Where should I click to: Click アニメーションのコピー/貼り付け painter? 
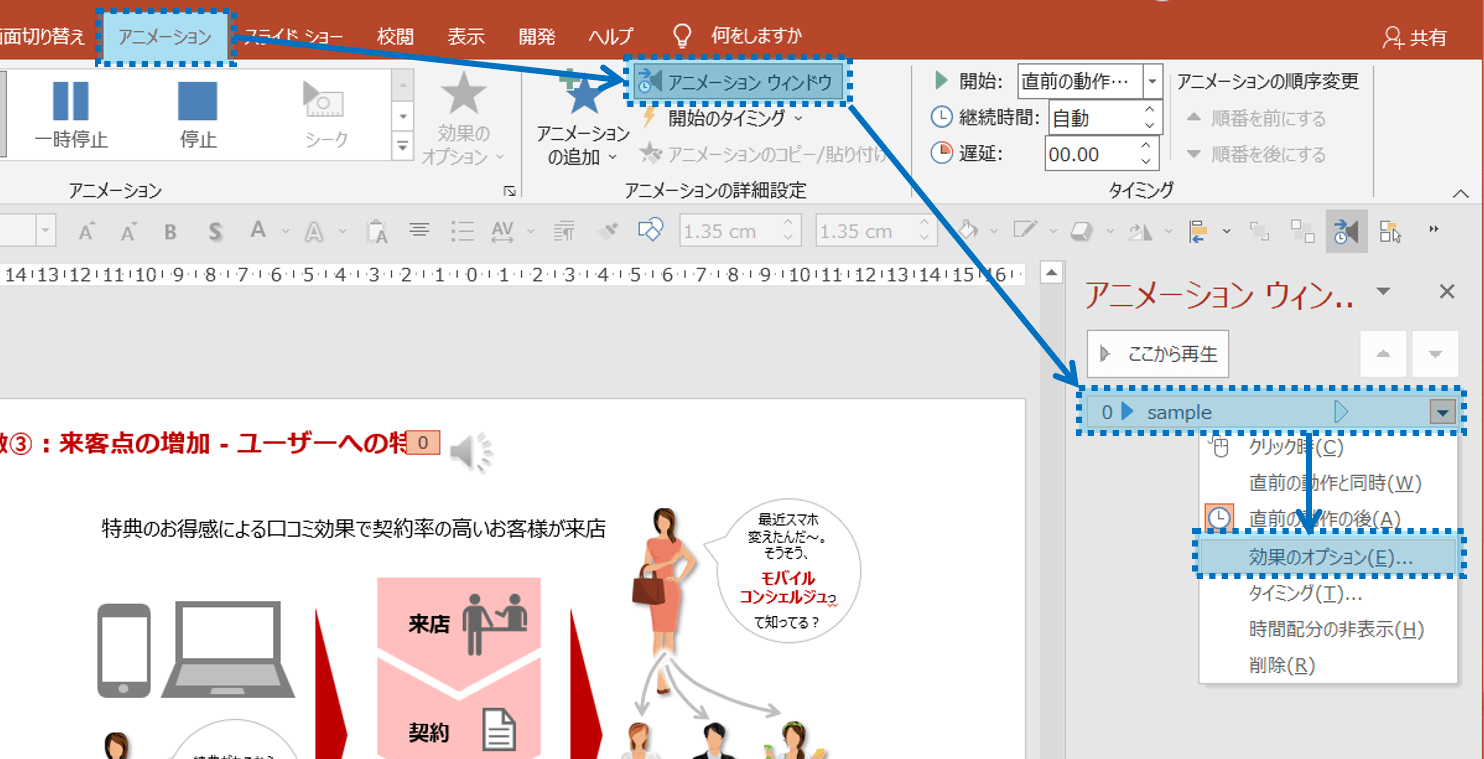[762, 154]
